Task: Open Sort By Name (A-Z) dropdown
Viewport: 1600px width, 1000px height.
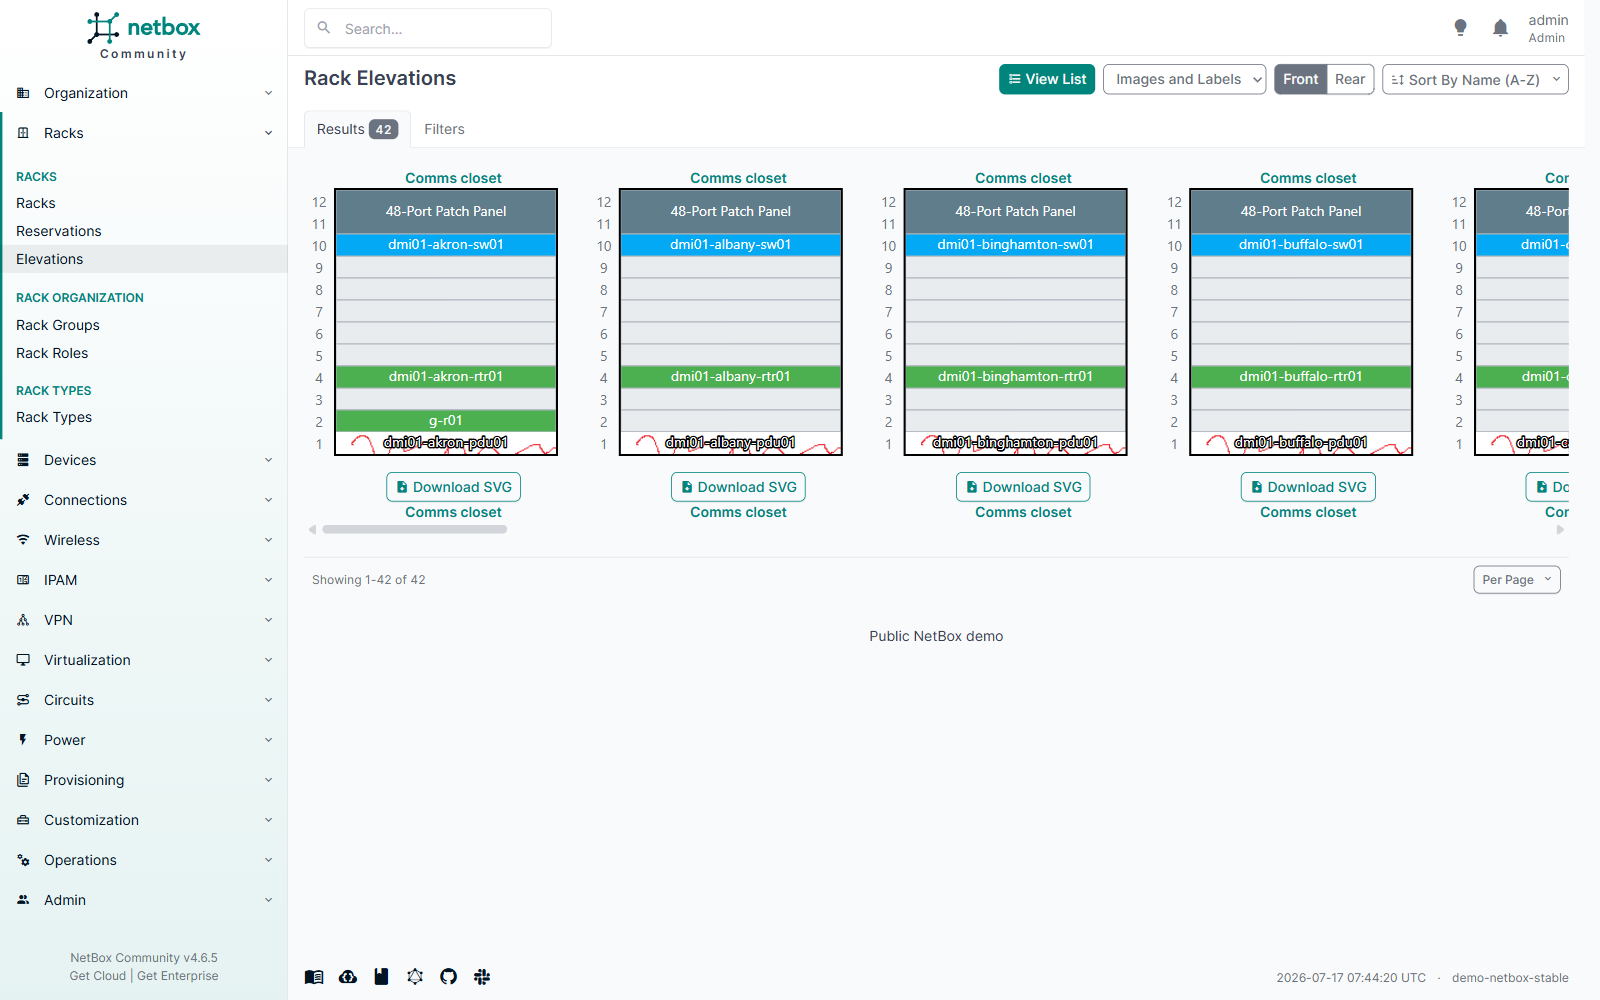Action: [1475, 79]
